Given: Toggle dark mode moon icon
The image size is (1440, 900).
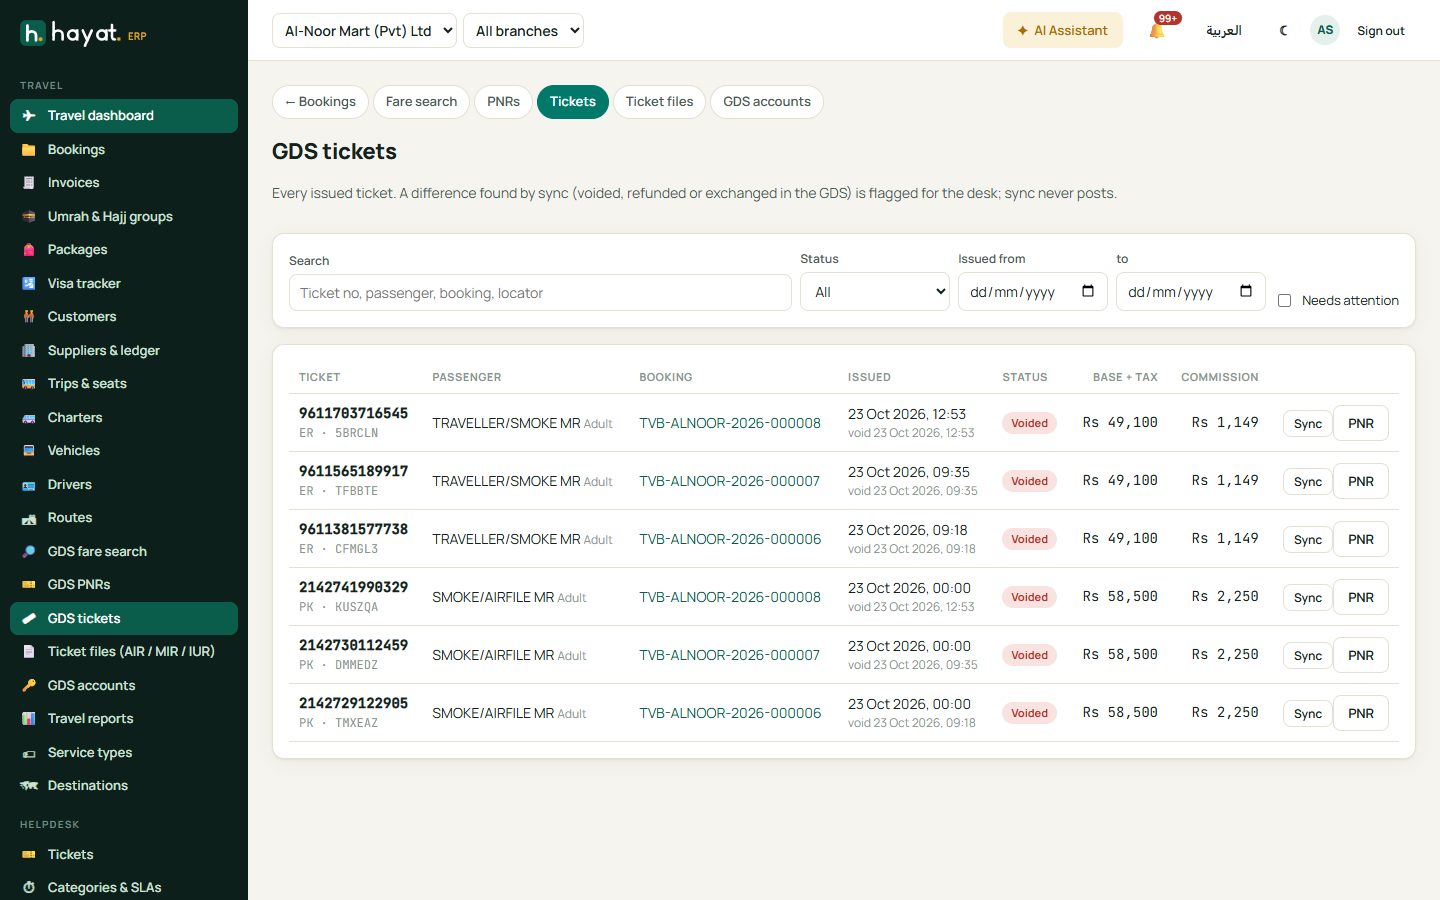Looking at the screenshot, I should [x=1283, y=30].
